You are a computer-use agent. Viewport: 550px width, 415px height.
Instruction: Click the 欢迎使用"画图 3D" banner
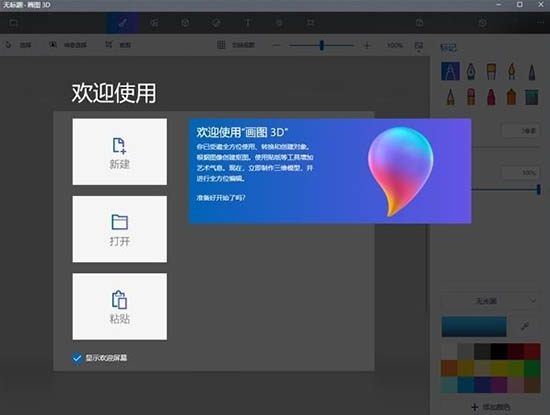click(x=330, y=171)
